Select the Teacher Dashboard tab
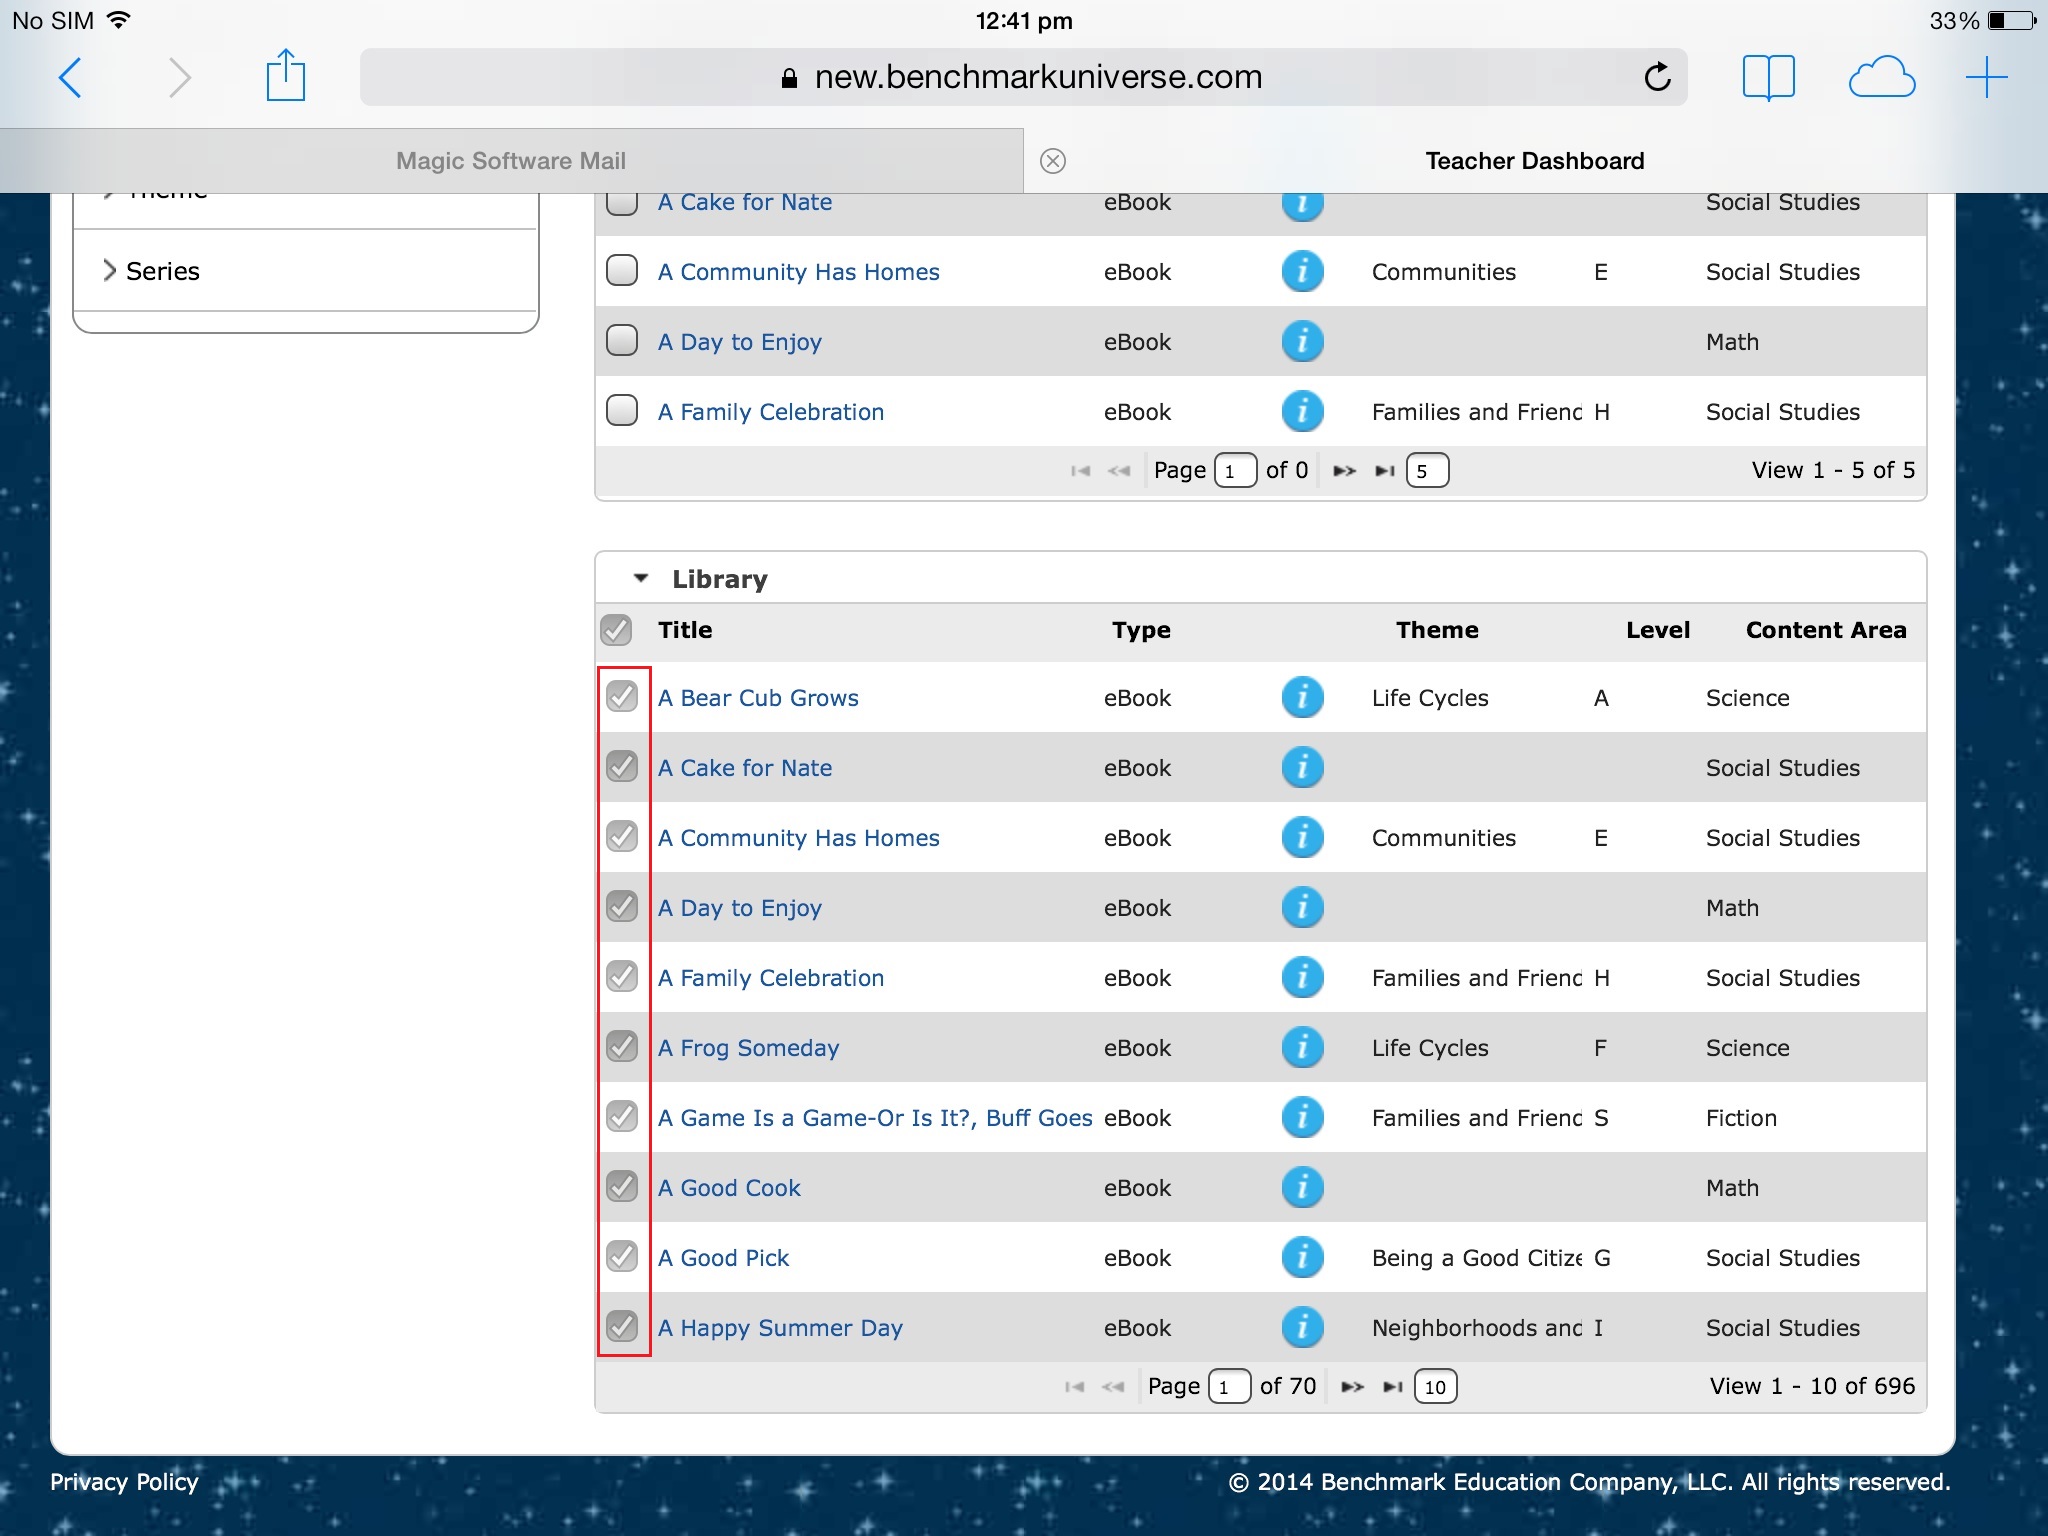The width and height of the screenshot is (2048, 1536). pos(1535,161)
